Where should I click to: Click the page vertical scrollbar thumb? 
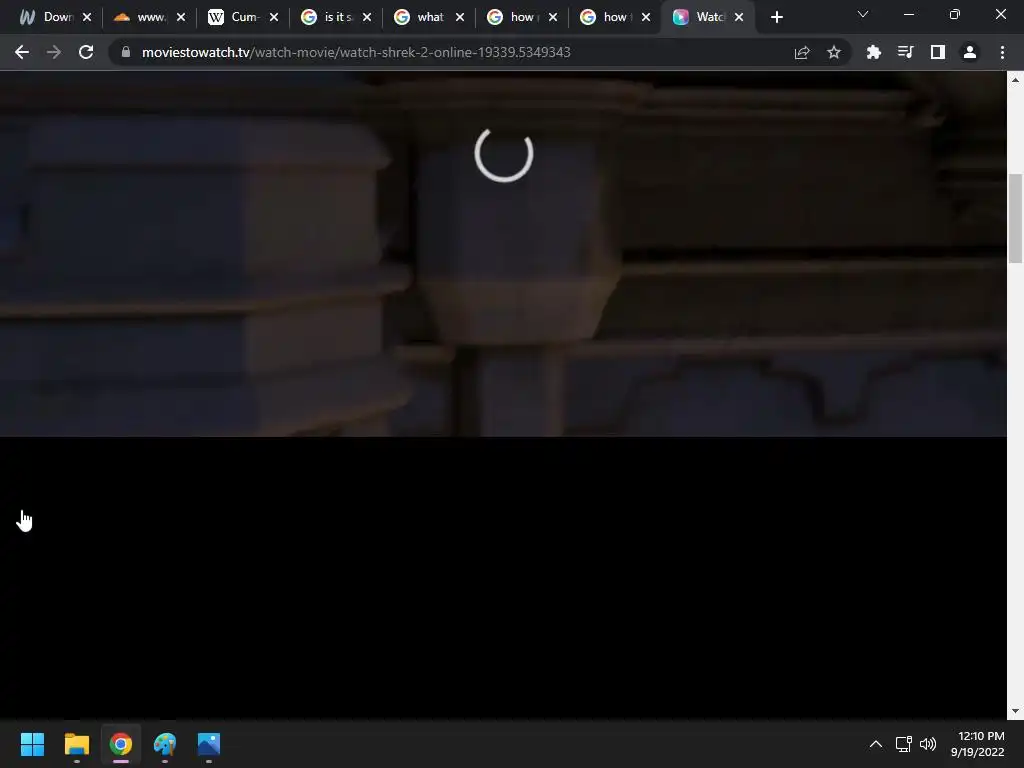click(1015, 218)
